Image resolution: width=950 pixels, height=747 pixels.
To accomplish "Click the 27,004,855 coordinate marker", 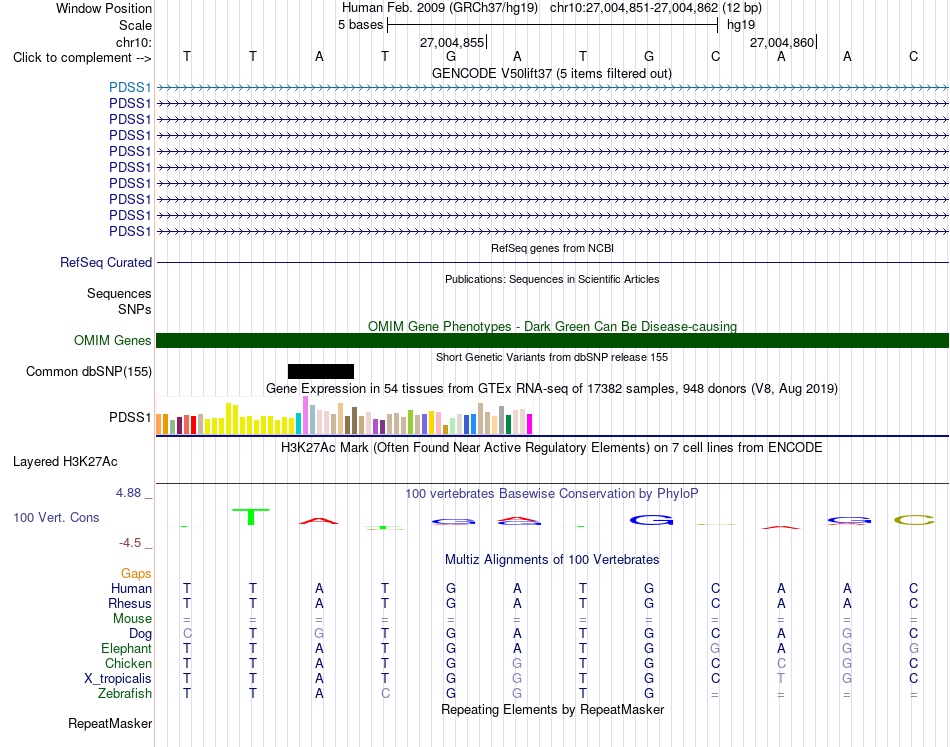I will click(452, 42).
